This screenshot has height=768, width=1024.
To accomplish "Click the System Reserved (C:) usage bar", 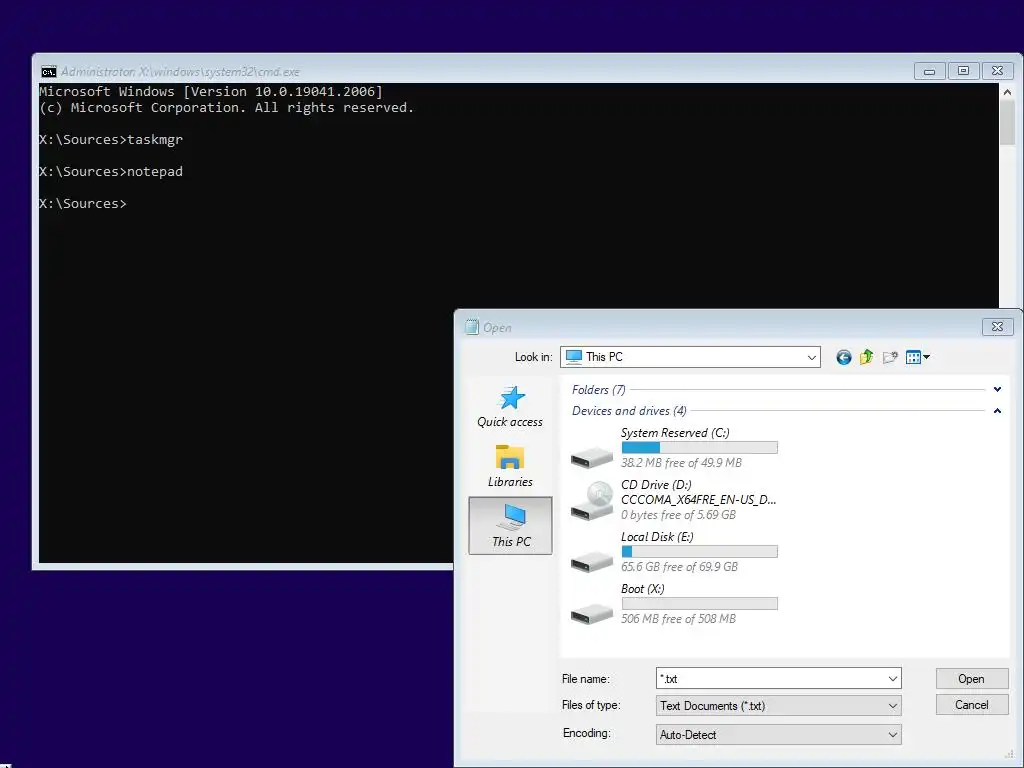I will [699, 447].
